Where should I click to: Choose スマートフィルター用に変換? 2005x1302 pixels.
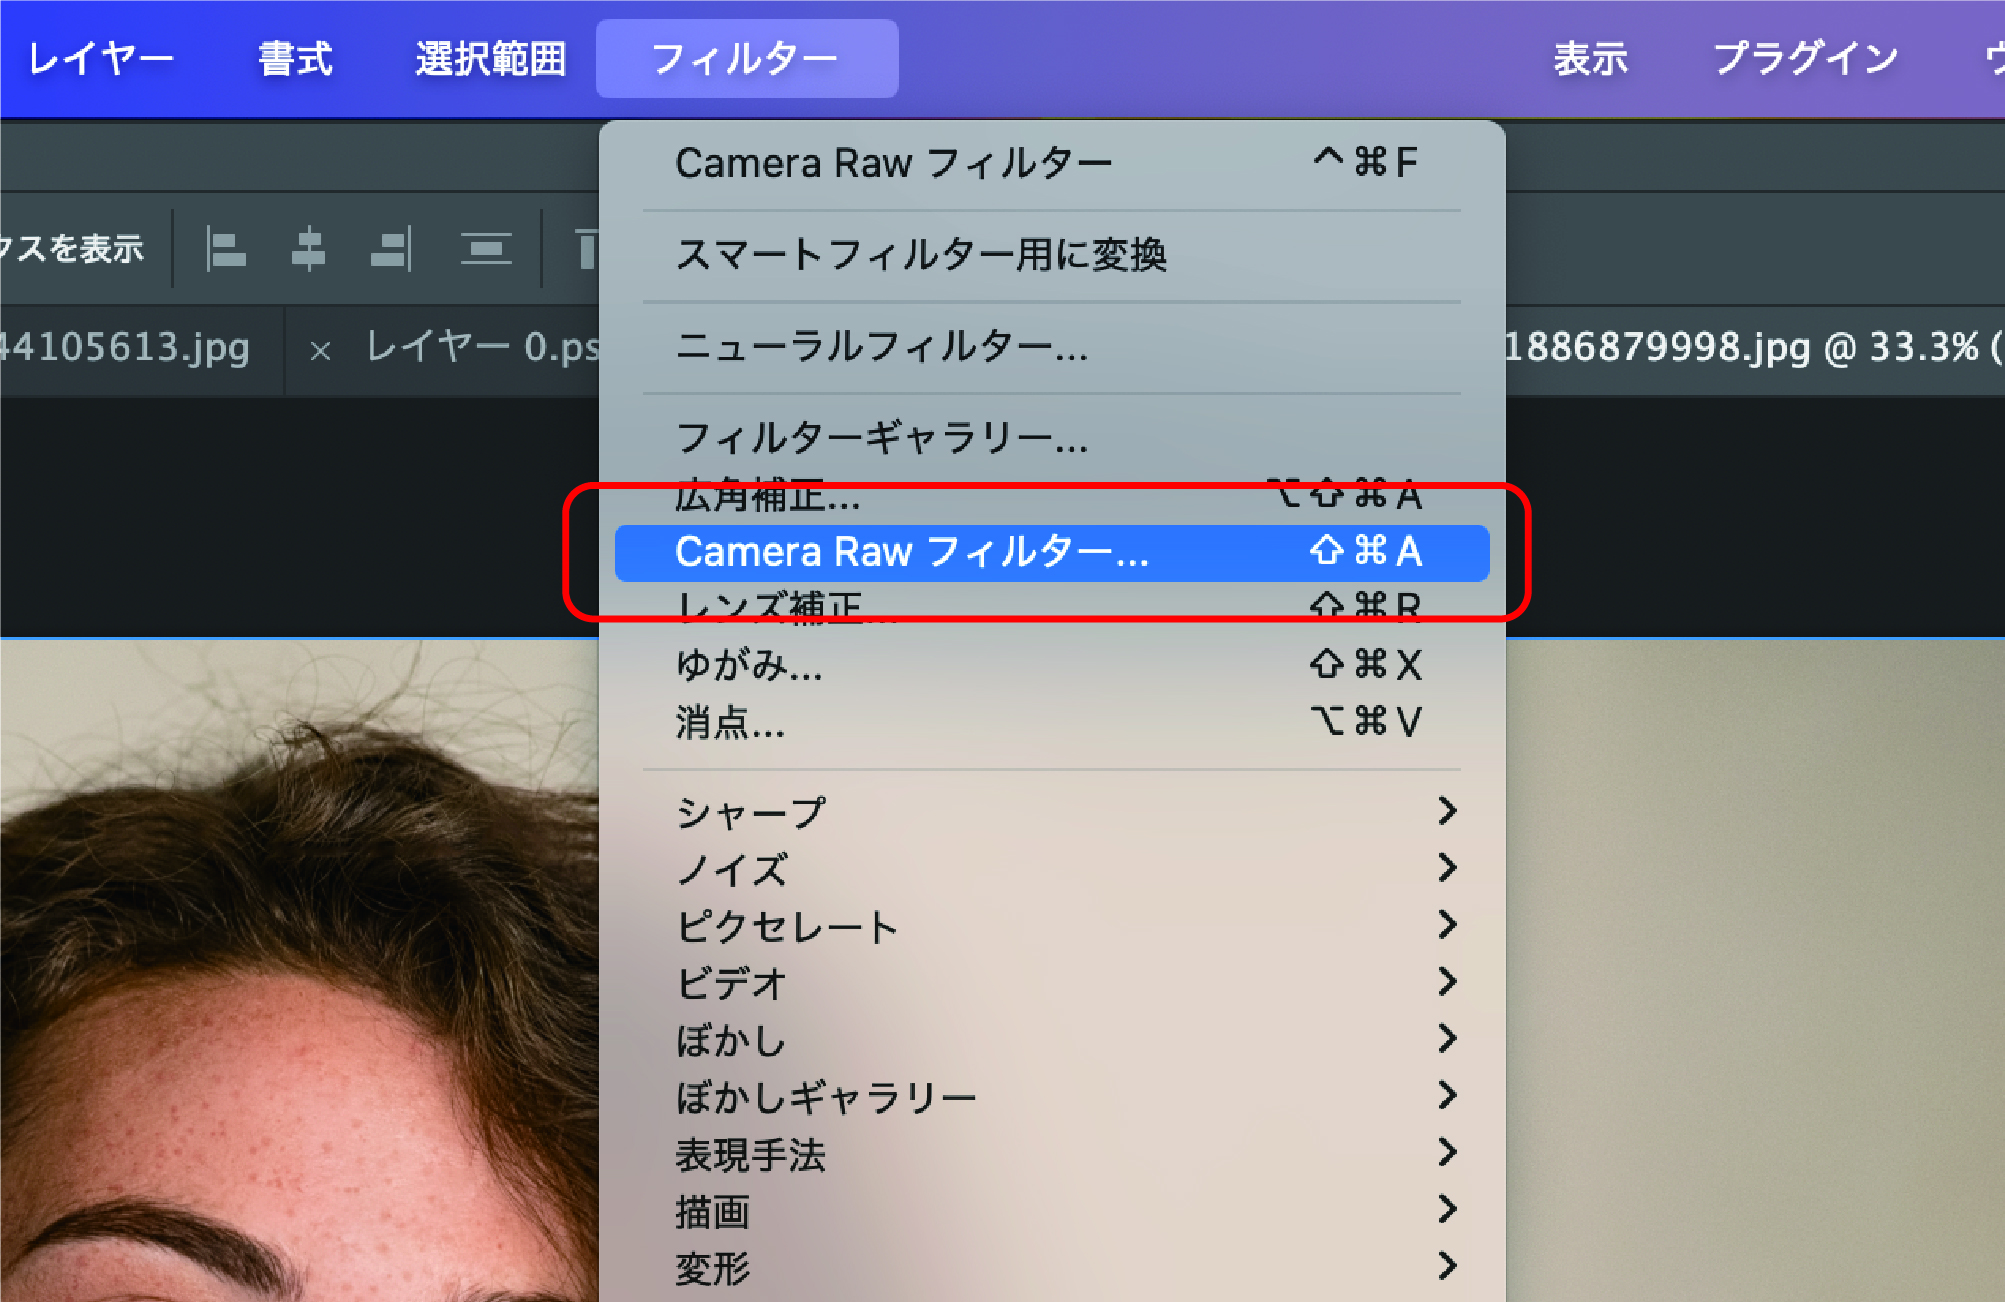[x=921, y=255]
